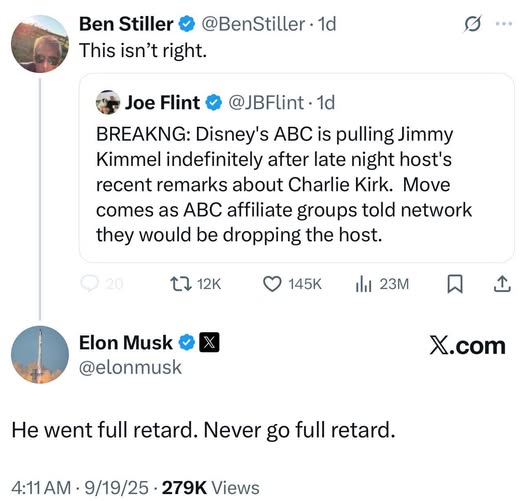Click the 4:11 AM timestamp
The image size is (526, 501).
click(x=41, y=488)
